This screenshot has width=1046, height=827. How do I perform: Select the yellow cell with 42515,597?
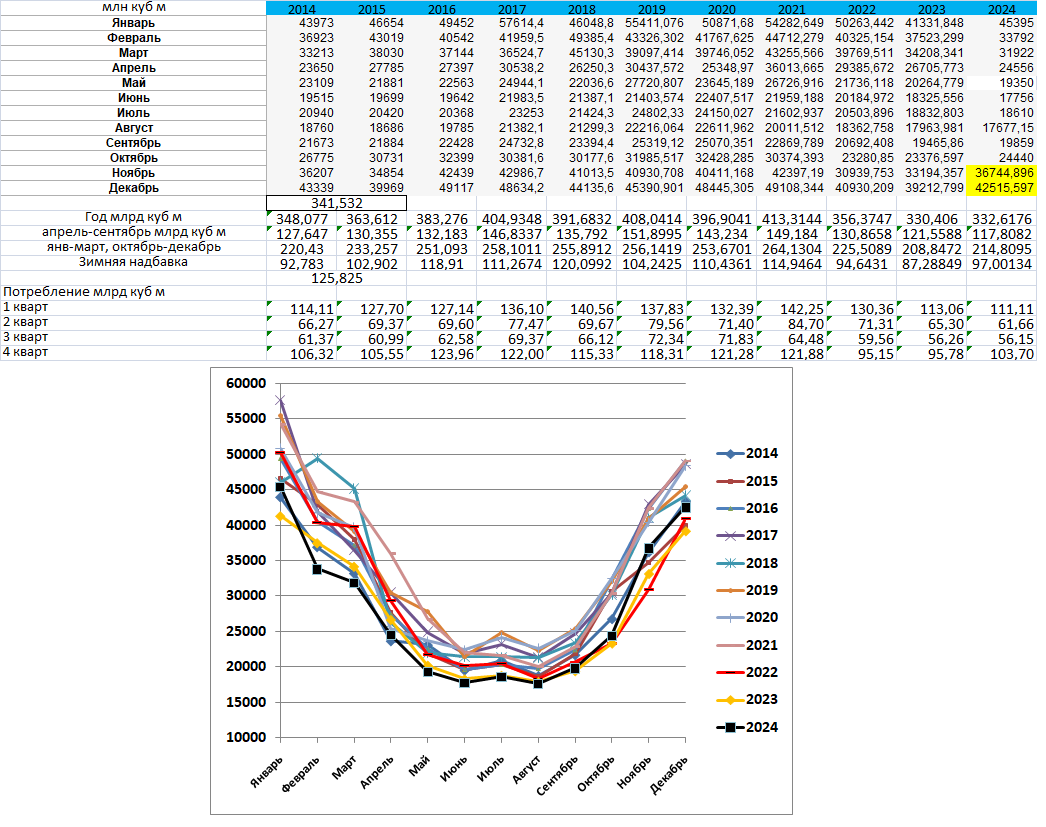[x=1001, y=188]
